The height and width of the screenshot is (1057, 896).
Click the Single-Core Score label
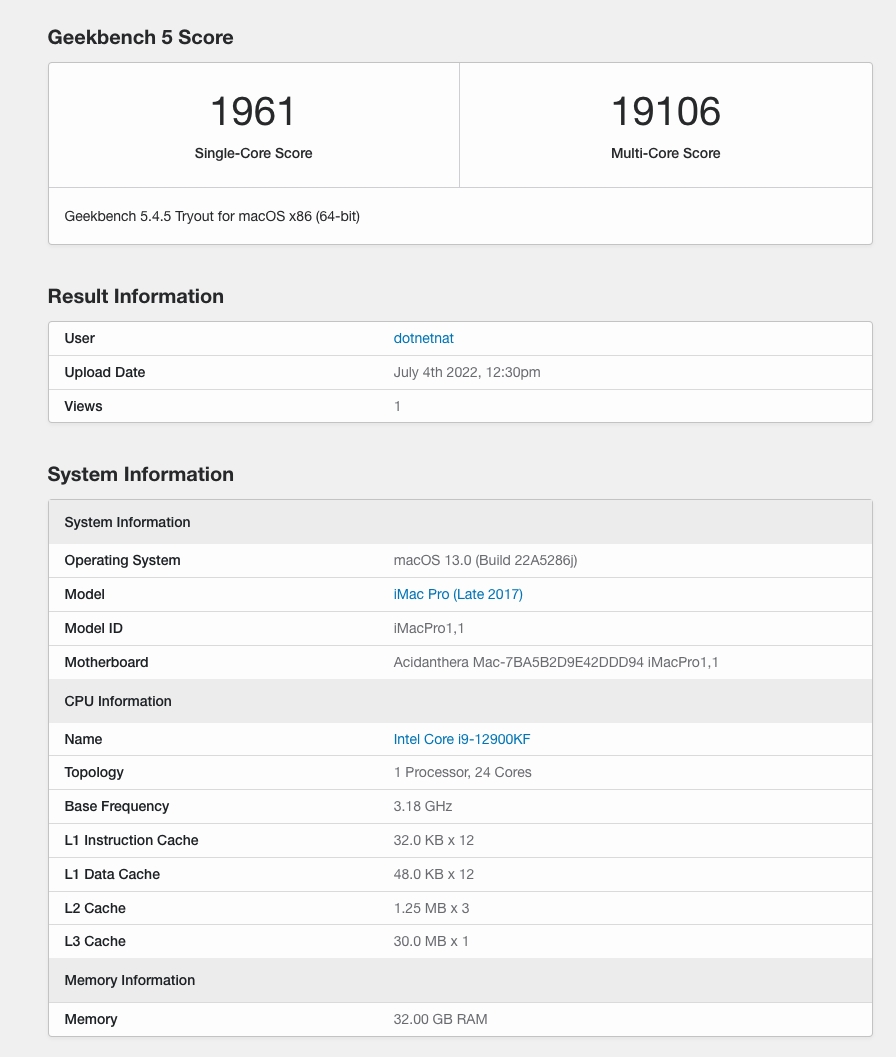pos(253,153)
